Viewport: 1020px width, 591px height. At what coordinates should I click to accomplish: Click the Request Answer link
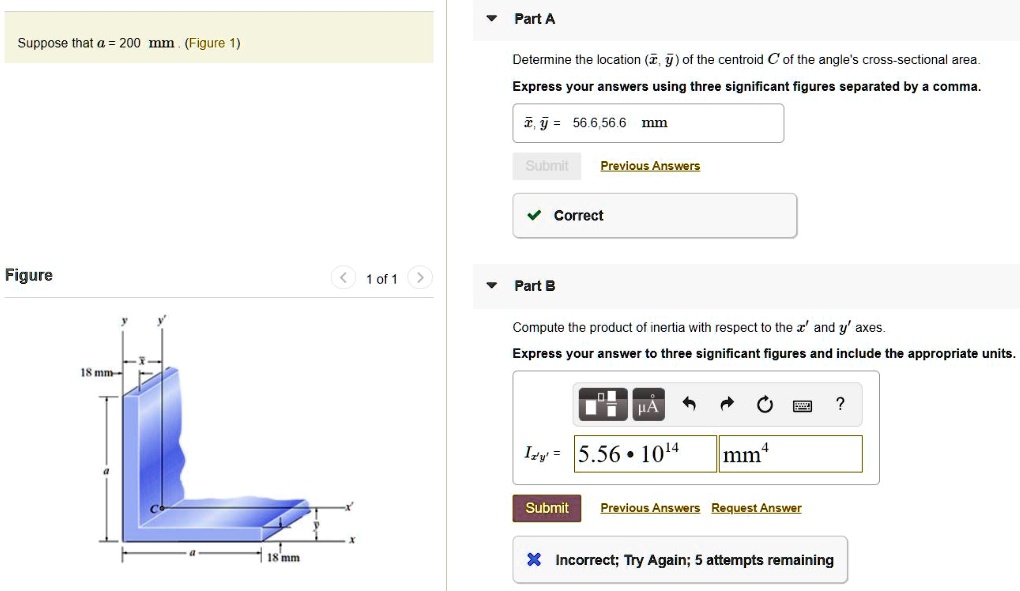[x=755, y=508]
